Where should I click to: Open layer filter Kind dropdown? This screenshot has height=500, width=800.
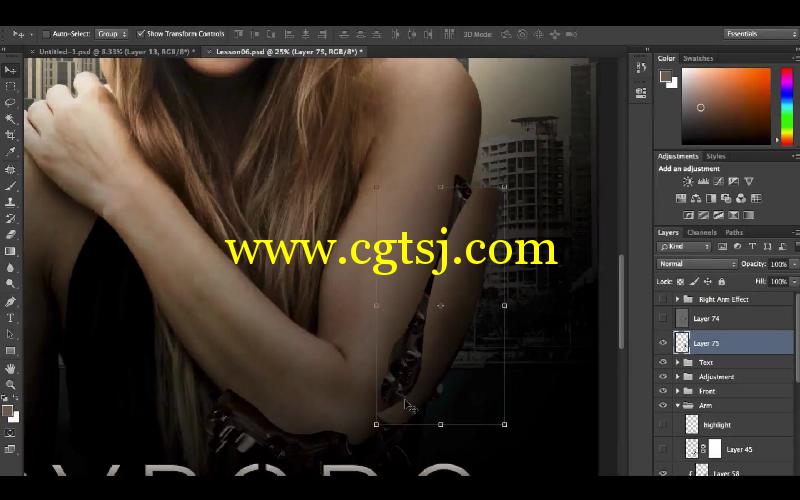(x=684, y=246)
